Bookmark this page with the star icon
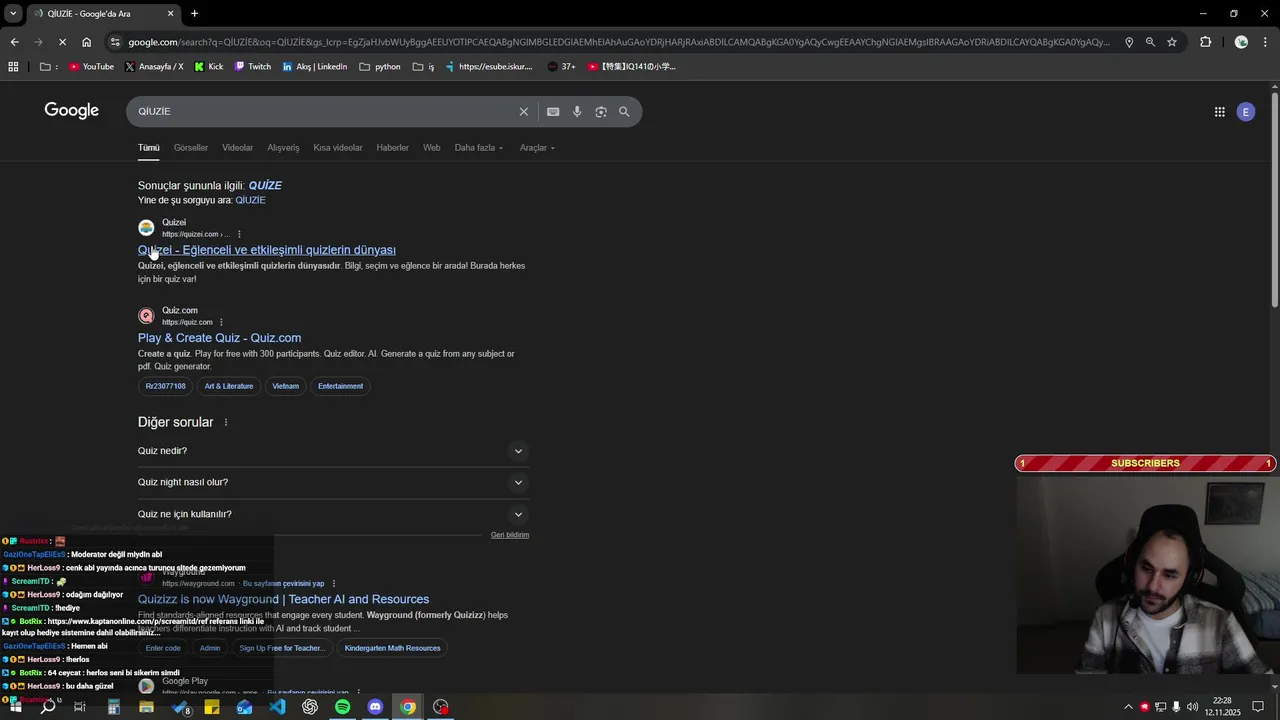Screen dimensions: 1280x720 click(1172, 42)
